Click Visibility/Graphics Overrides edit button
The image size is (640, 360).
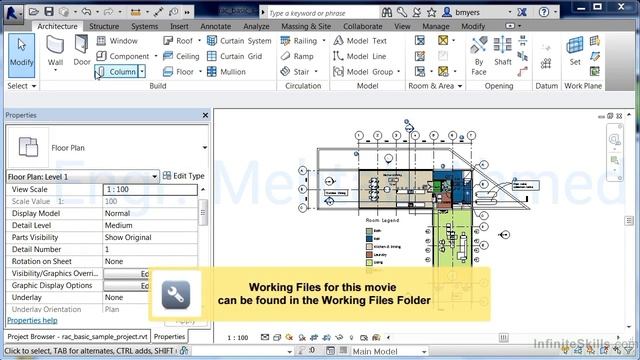[127, 273]
